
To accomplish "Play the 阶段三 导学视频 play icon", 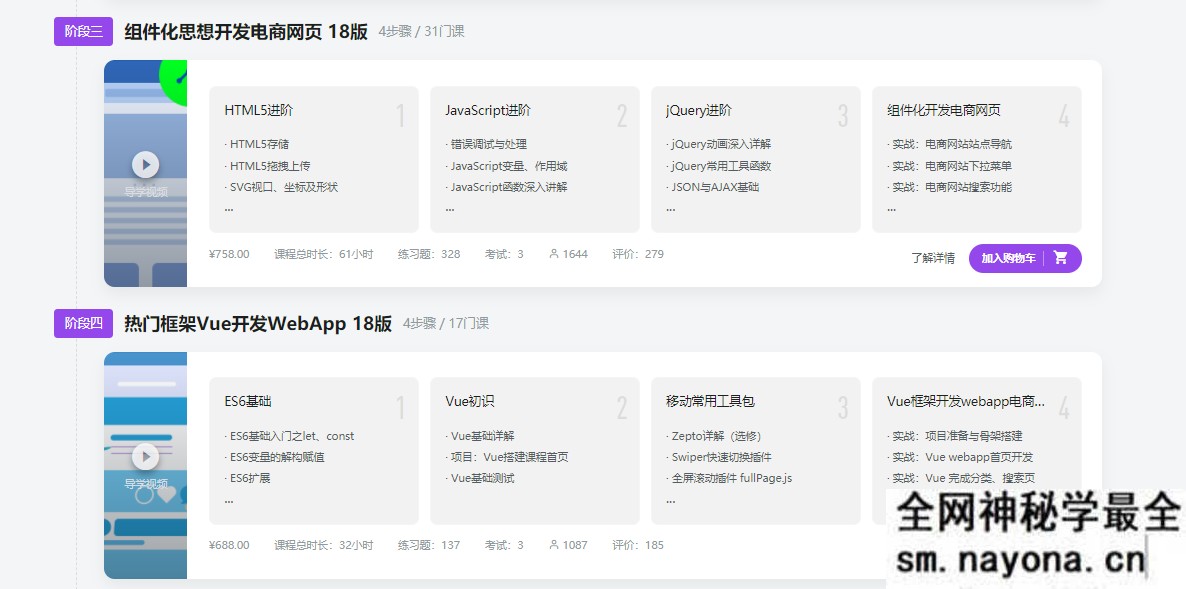I will 145,164.
